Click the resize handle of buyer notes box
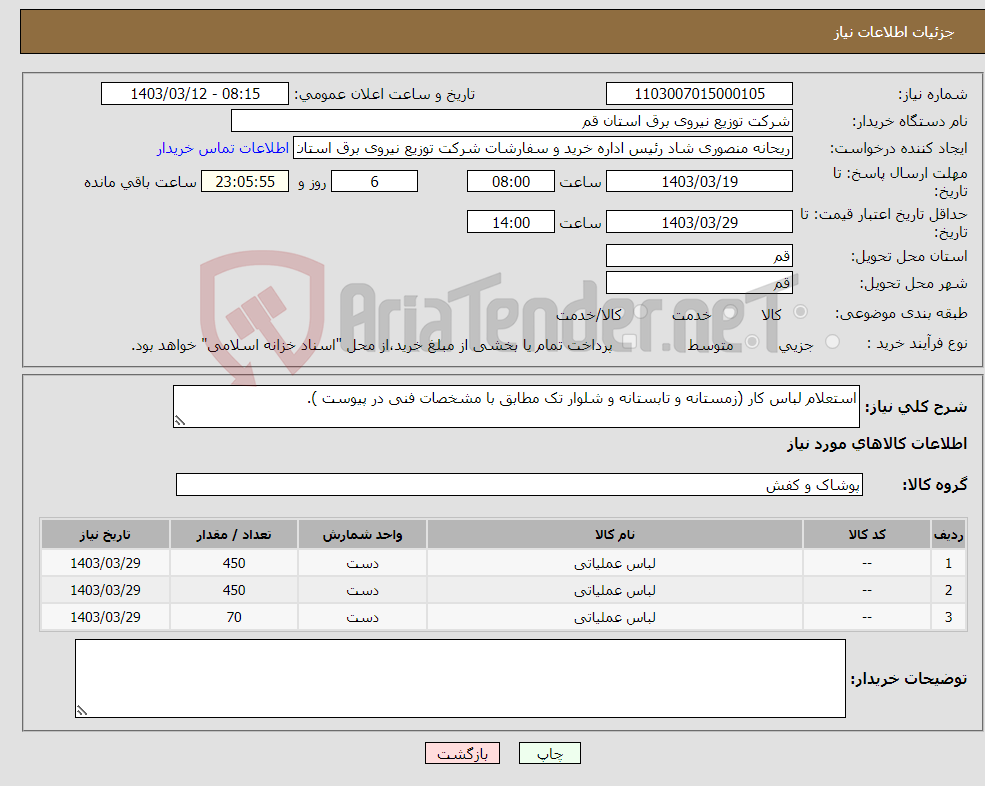 pyautogui.click(x=82, y=711)
